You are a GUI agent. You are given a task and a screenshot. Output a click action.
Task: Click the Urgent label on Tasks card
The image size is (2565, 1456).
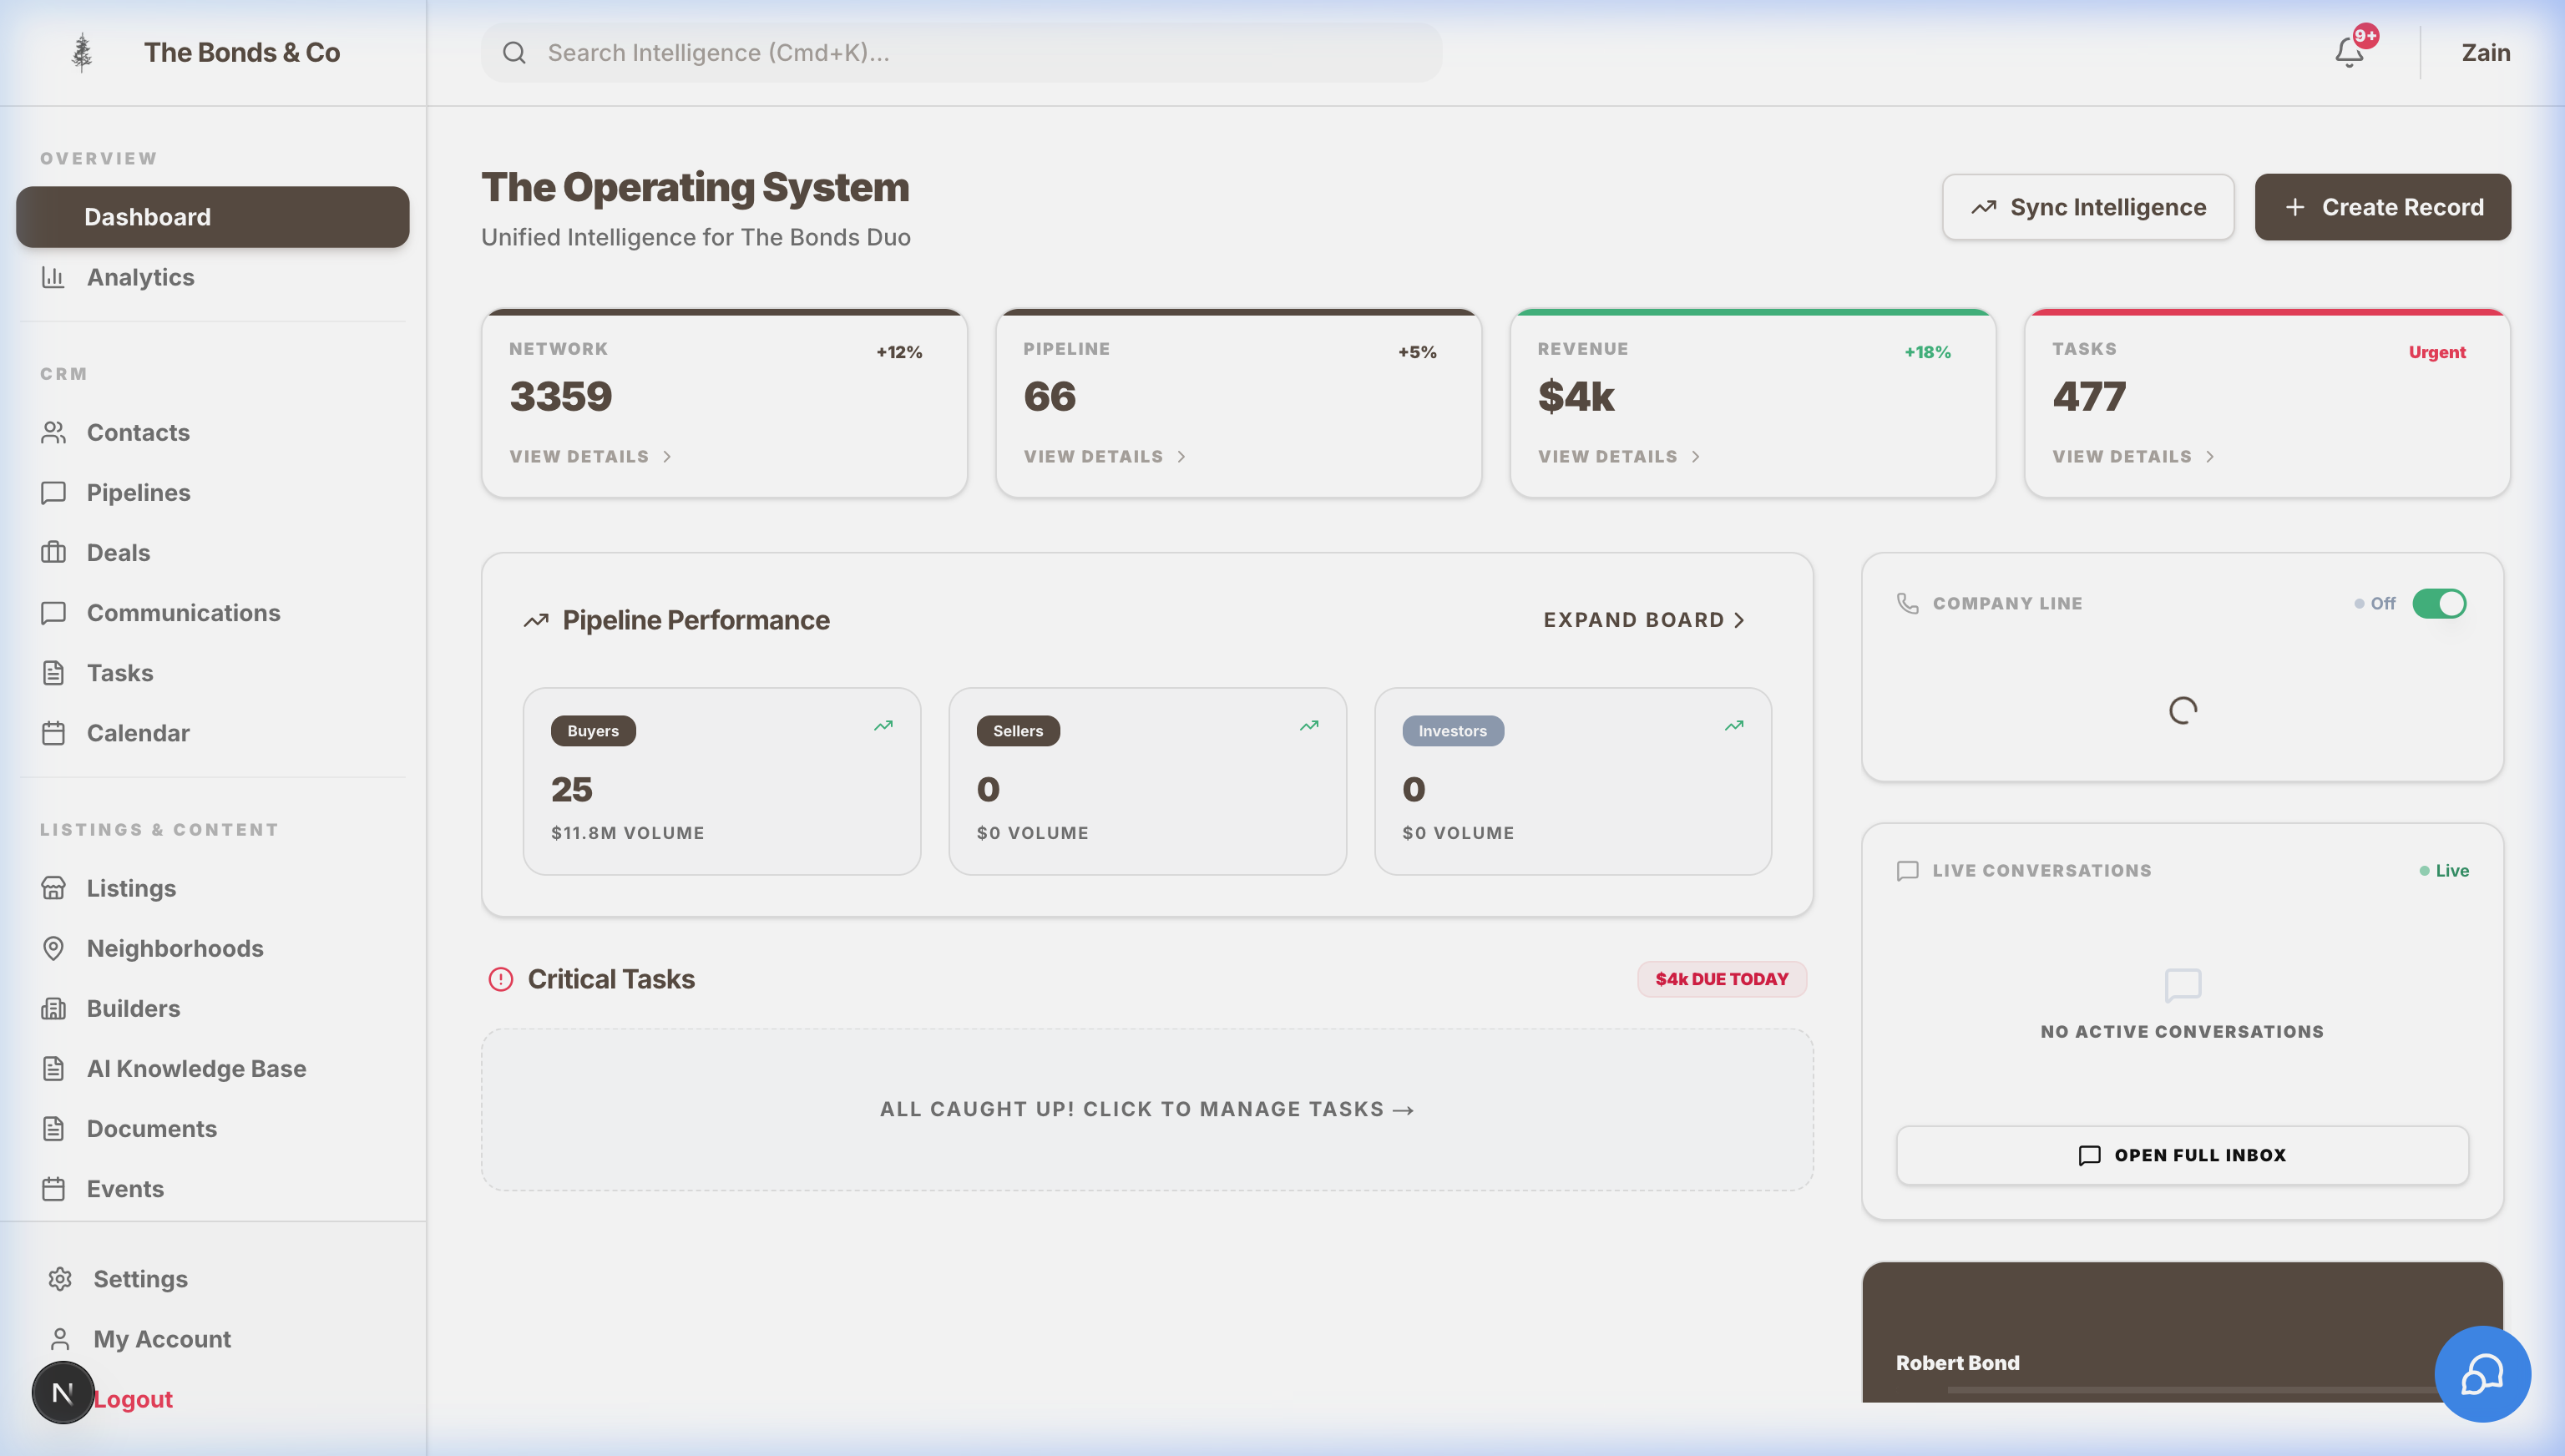click(x=2437, y=352)
